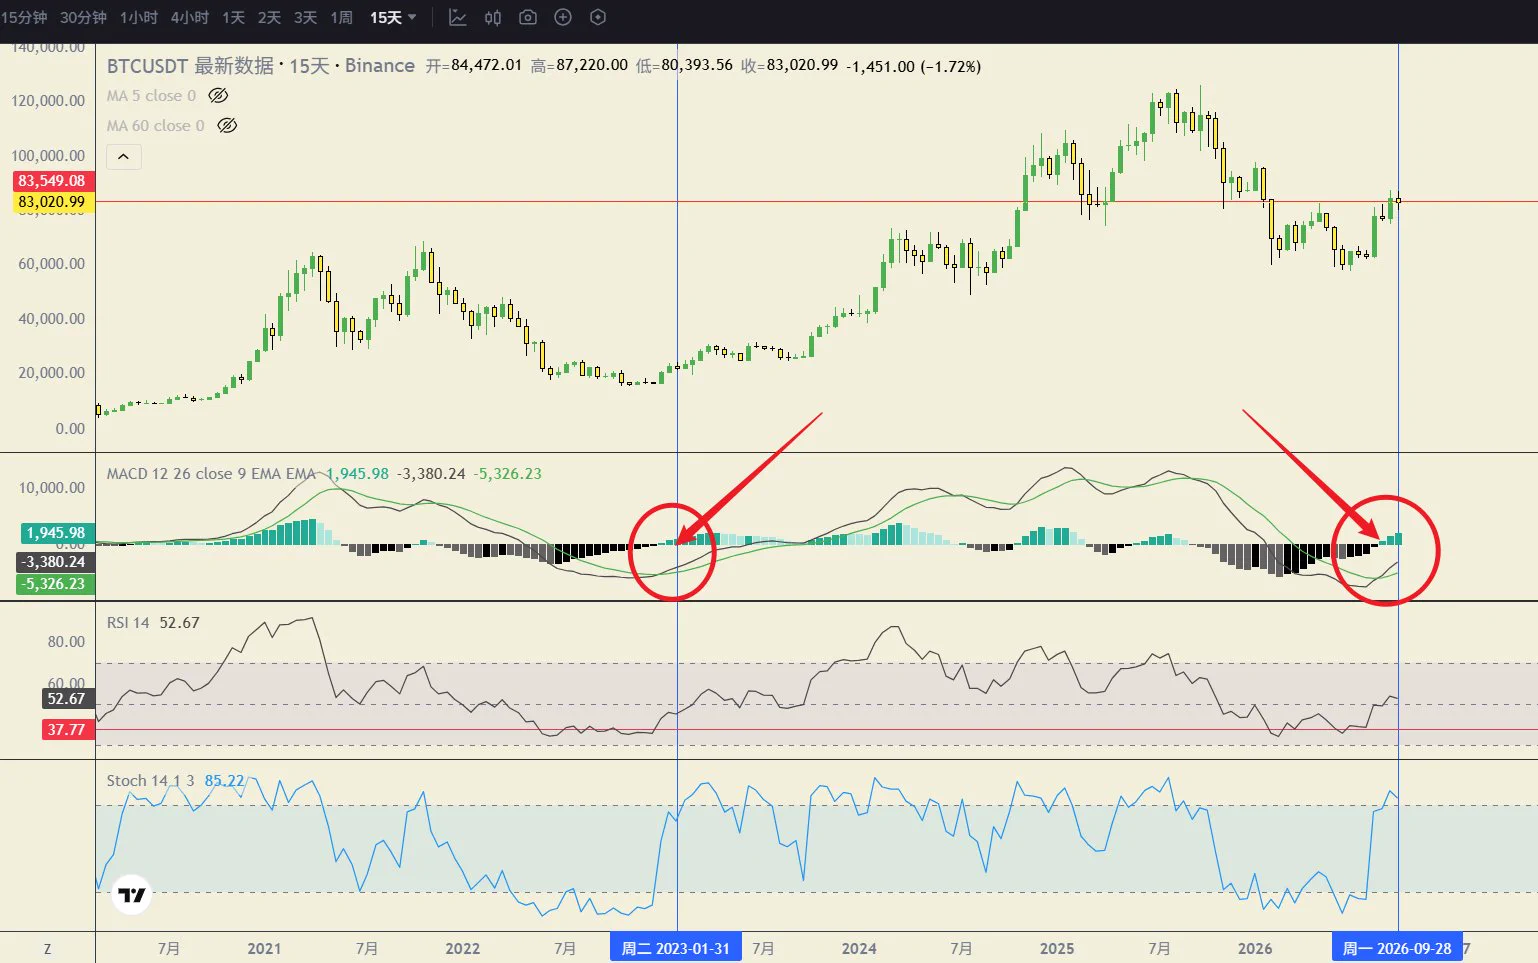Click the red 83,549.08 price label
1538x963 pixels.
pos(54,181)
